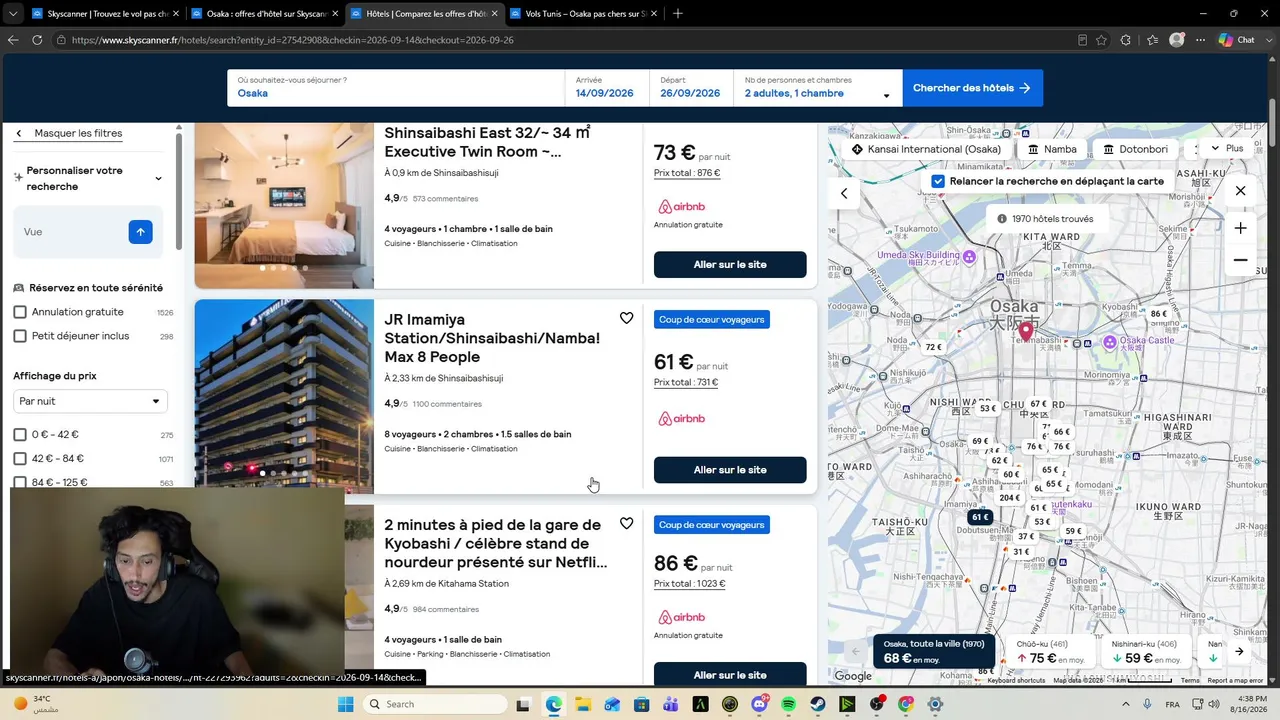This screenshot has width=1280, height=720.
Task: Open Kyobashi listing's Aller sur le site
Action: point(730,674)
